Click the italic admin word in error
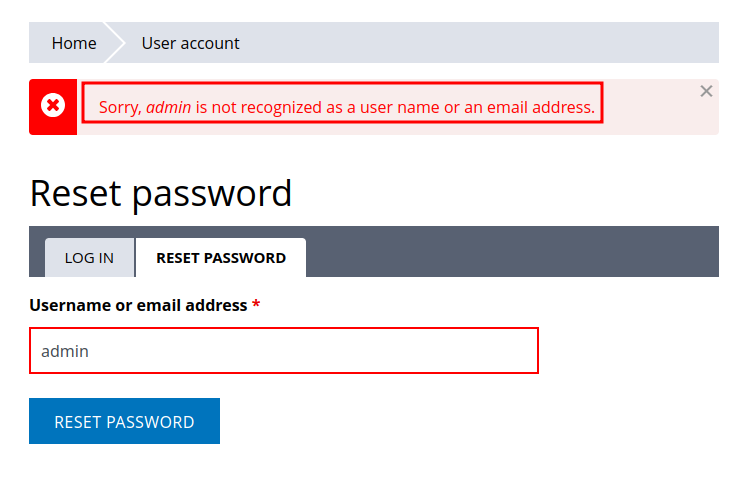Image resolution: width=747 pixels, height=486 pixels. 169,106
